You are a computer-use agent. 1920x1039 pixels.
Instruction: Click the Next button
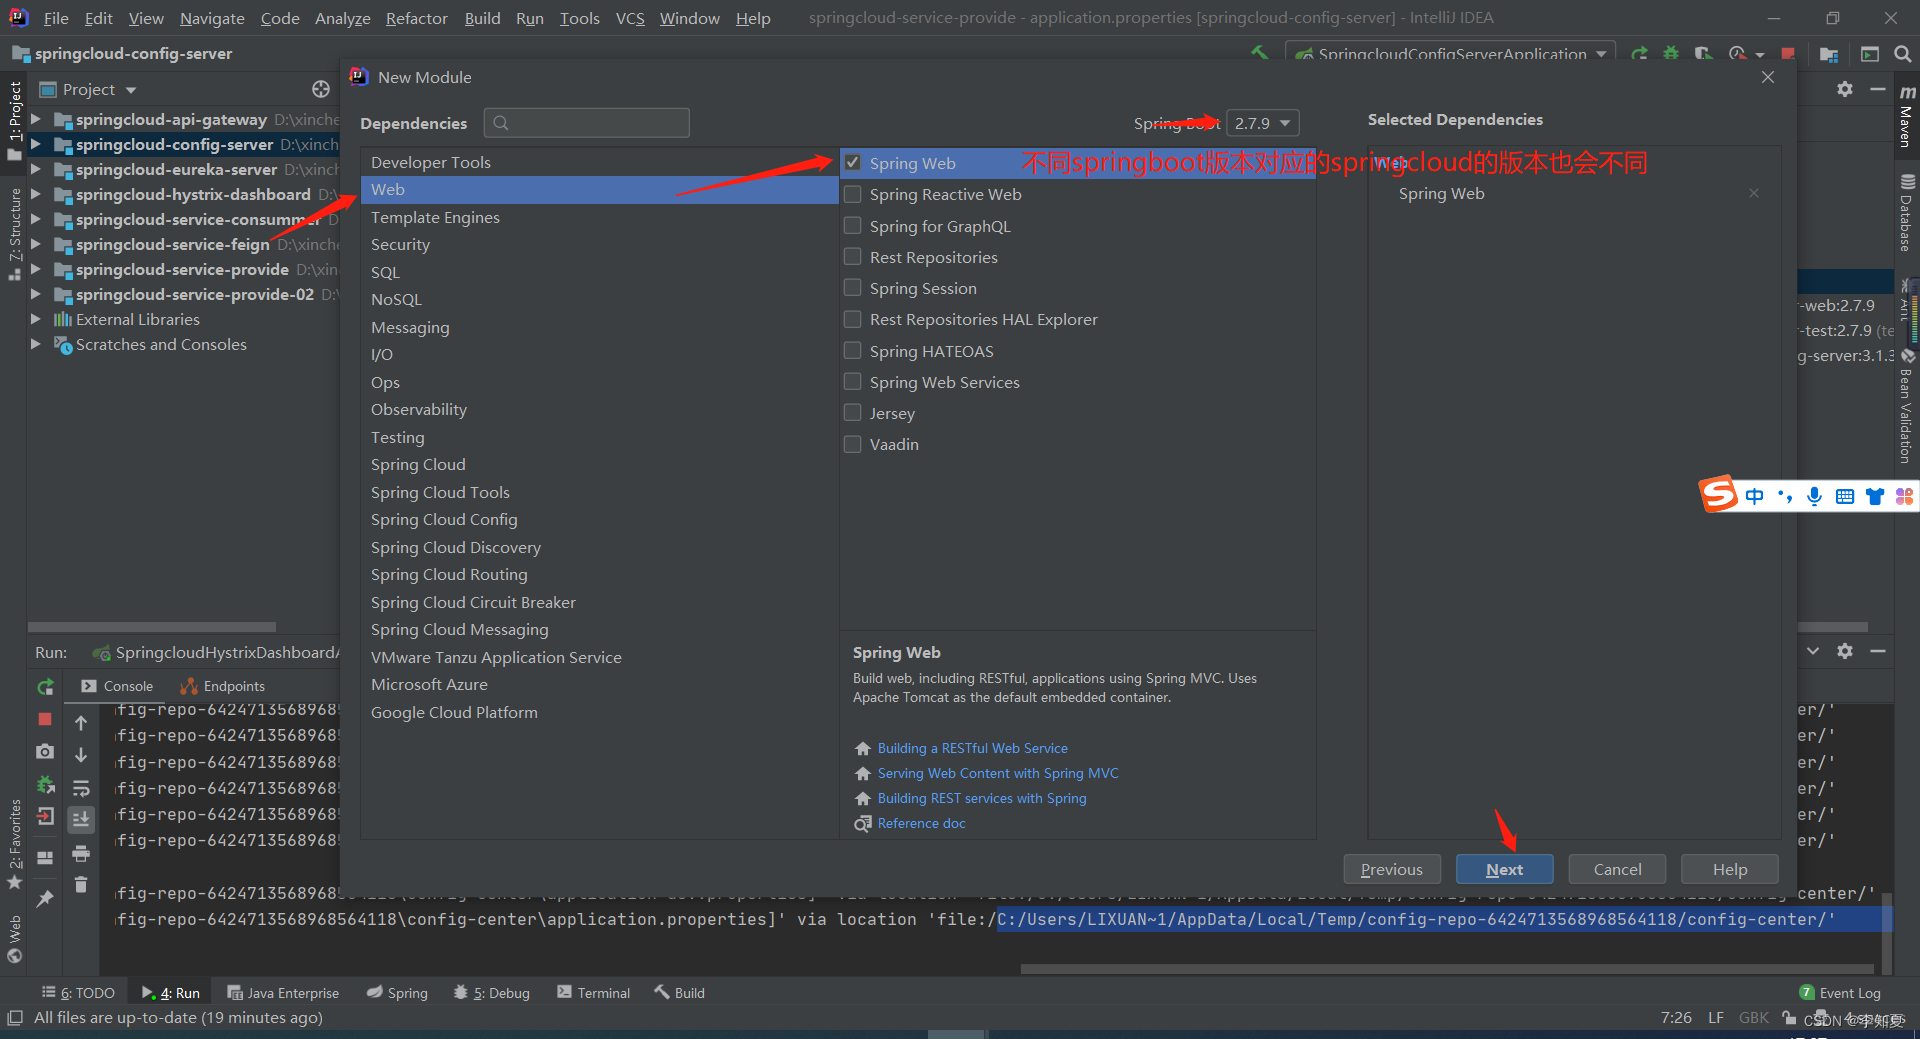(1504, 869)
